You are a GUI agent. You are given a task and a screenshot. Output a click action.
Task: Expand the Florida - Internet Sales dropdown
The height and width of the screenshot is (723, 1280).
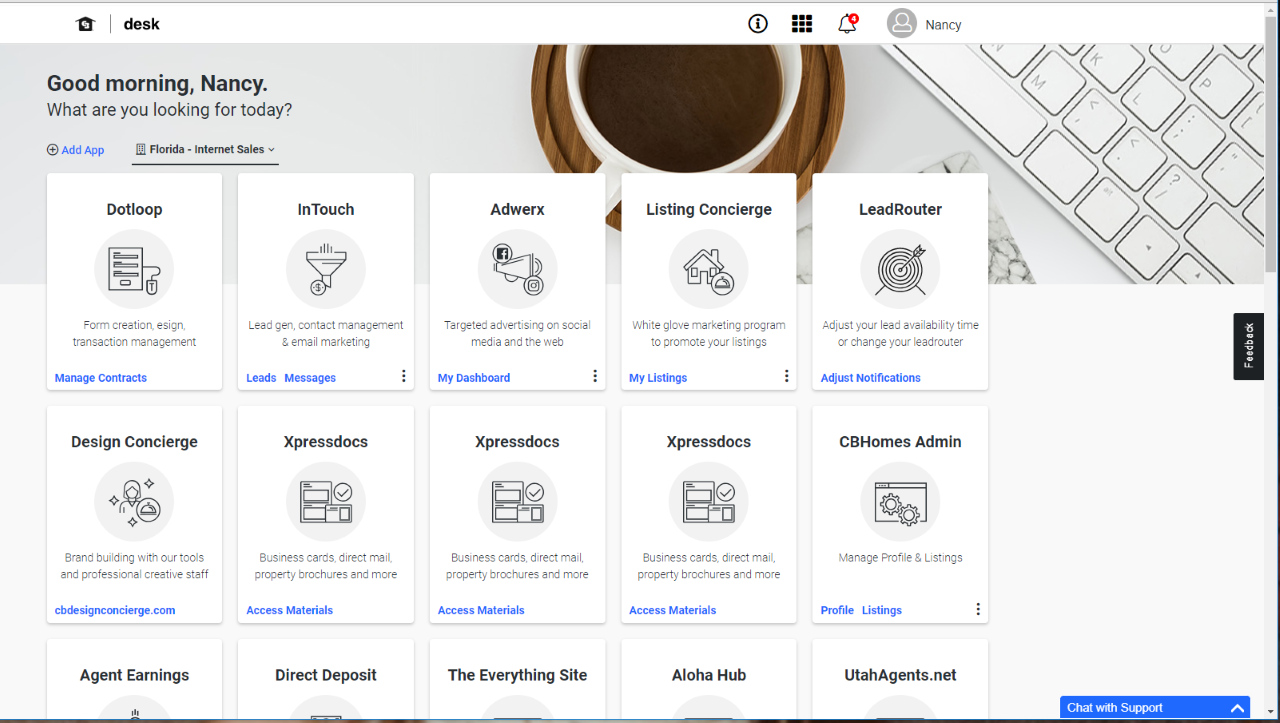click(206, 150)
